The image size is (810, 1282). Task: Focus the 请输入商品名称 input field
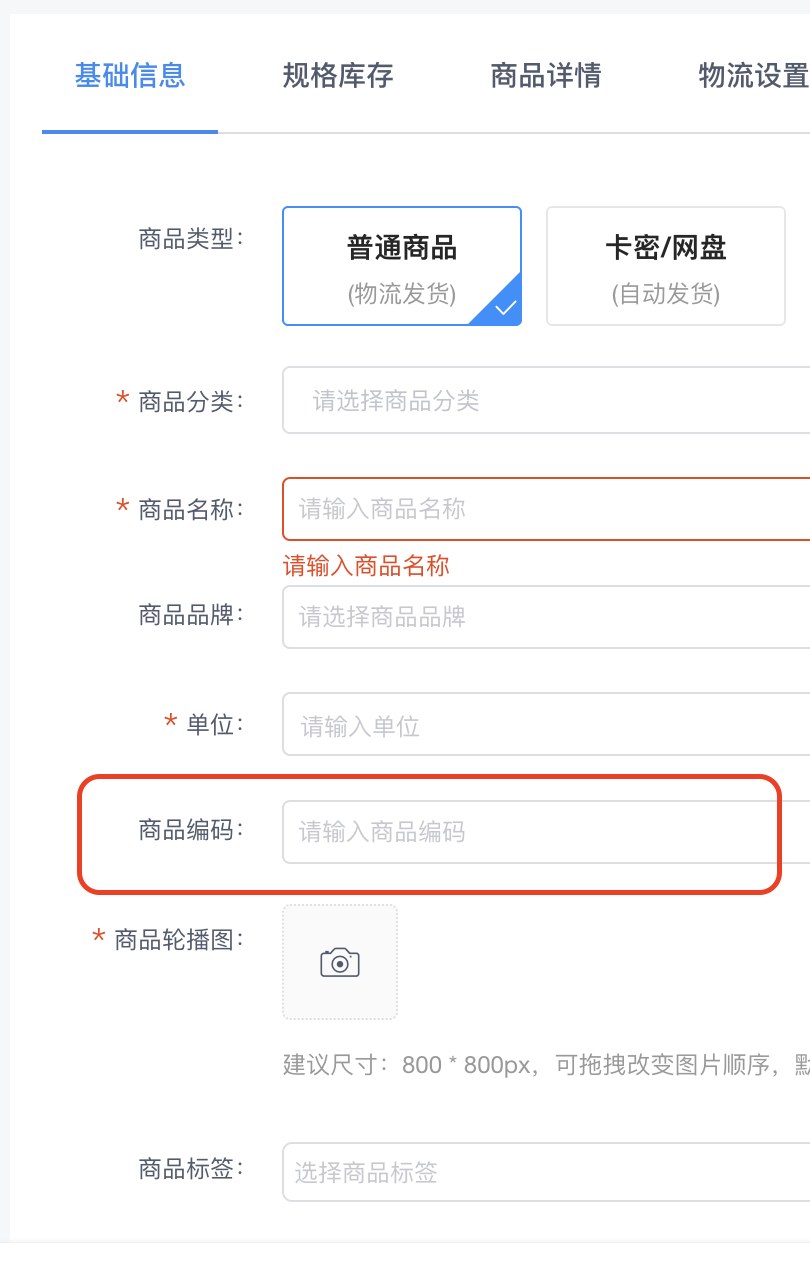(x=546, y=509)
